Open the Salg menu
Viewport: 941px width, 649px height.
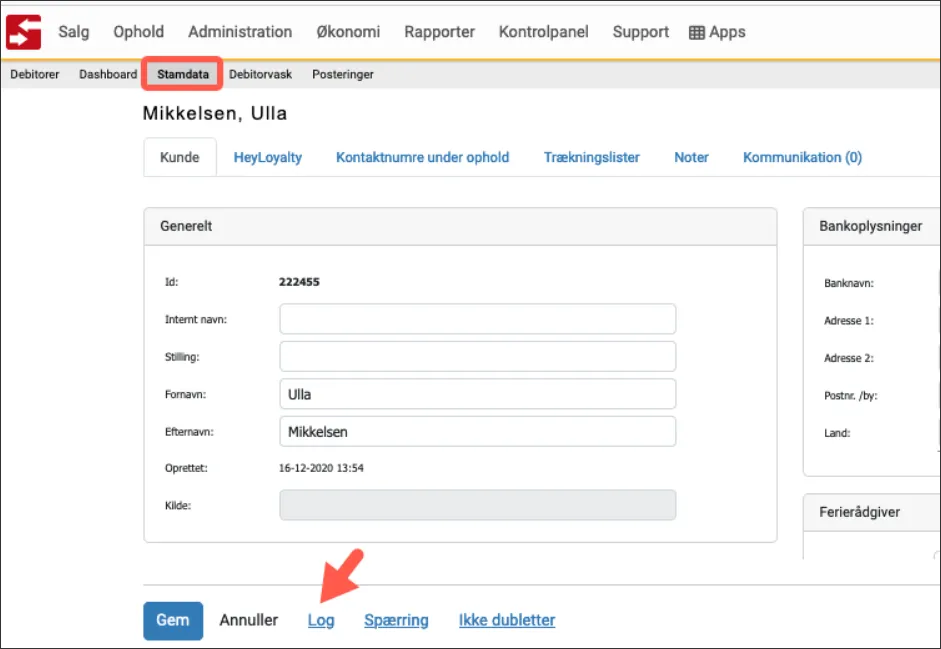pyautogui.click(x=74, y=31)
